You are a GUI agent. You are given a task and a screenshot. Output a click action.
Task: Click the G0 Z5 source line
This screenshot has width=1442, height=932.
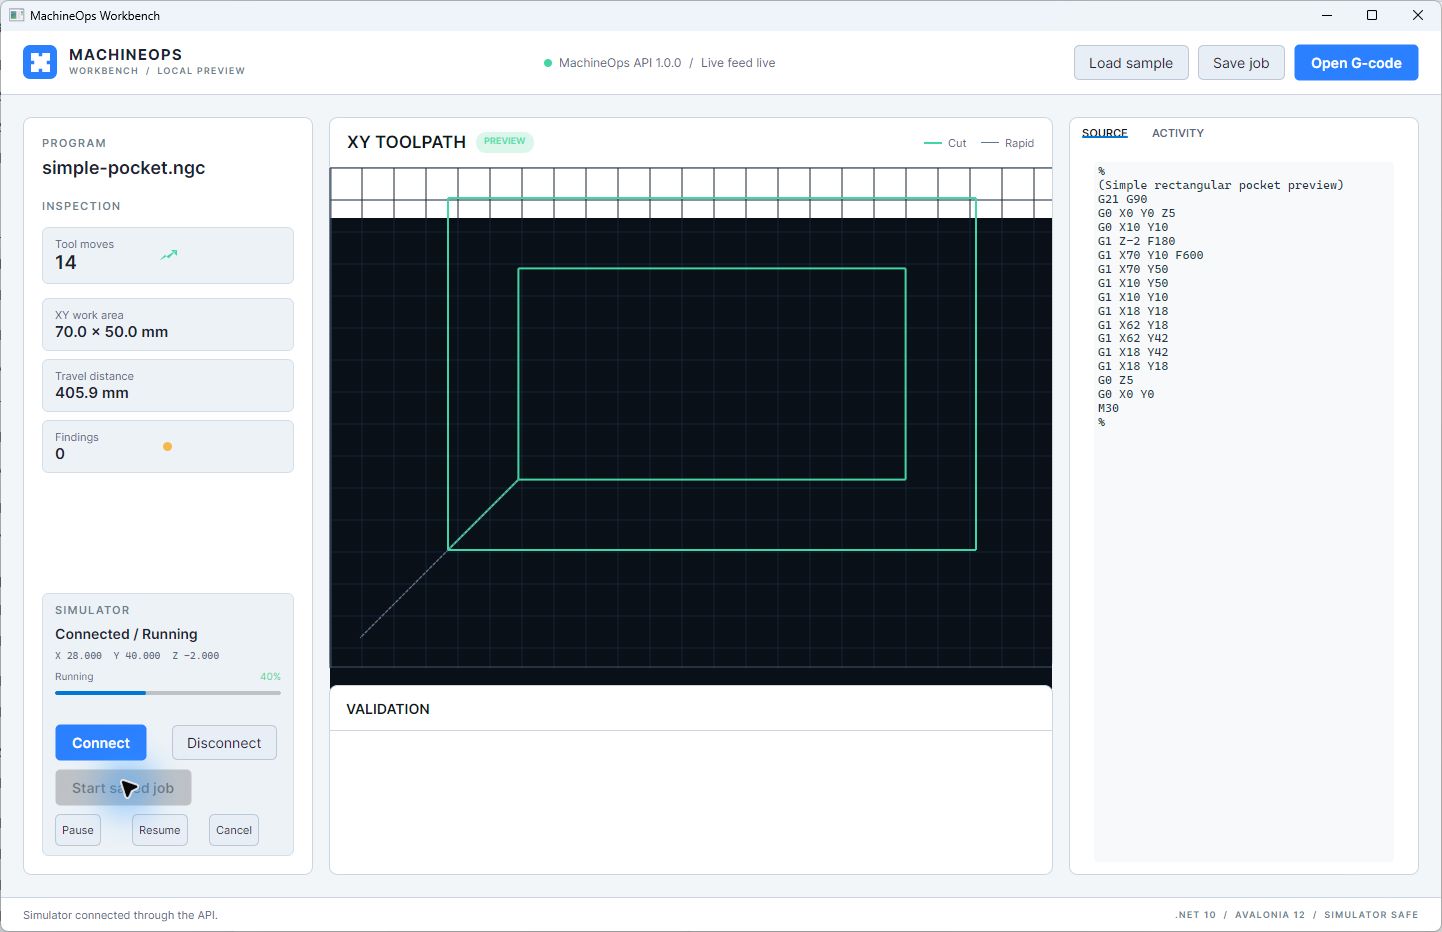tap(1116, 380)
